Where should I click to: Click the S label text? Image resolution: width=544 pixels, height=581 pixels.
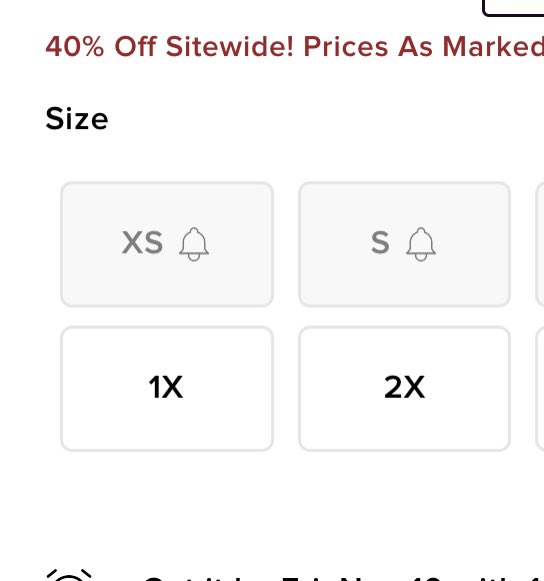coord(380,242)
